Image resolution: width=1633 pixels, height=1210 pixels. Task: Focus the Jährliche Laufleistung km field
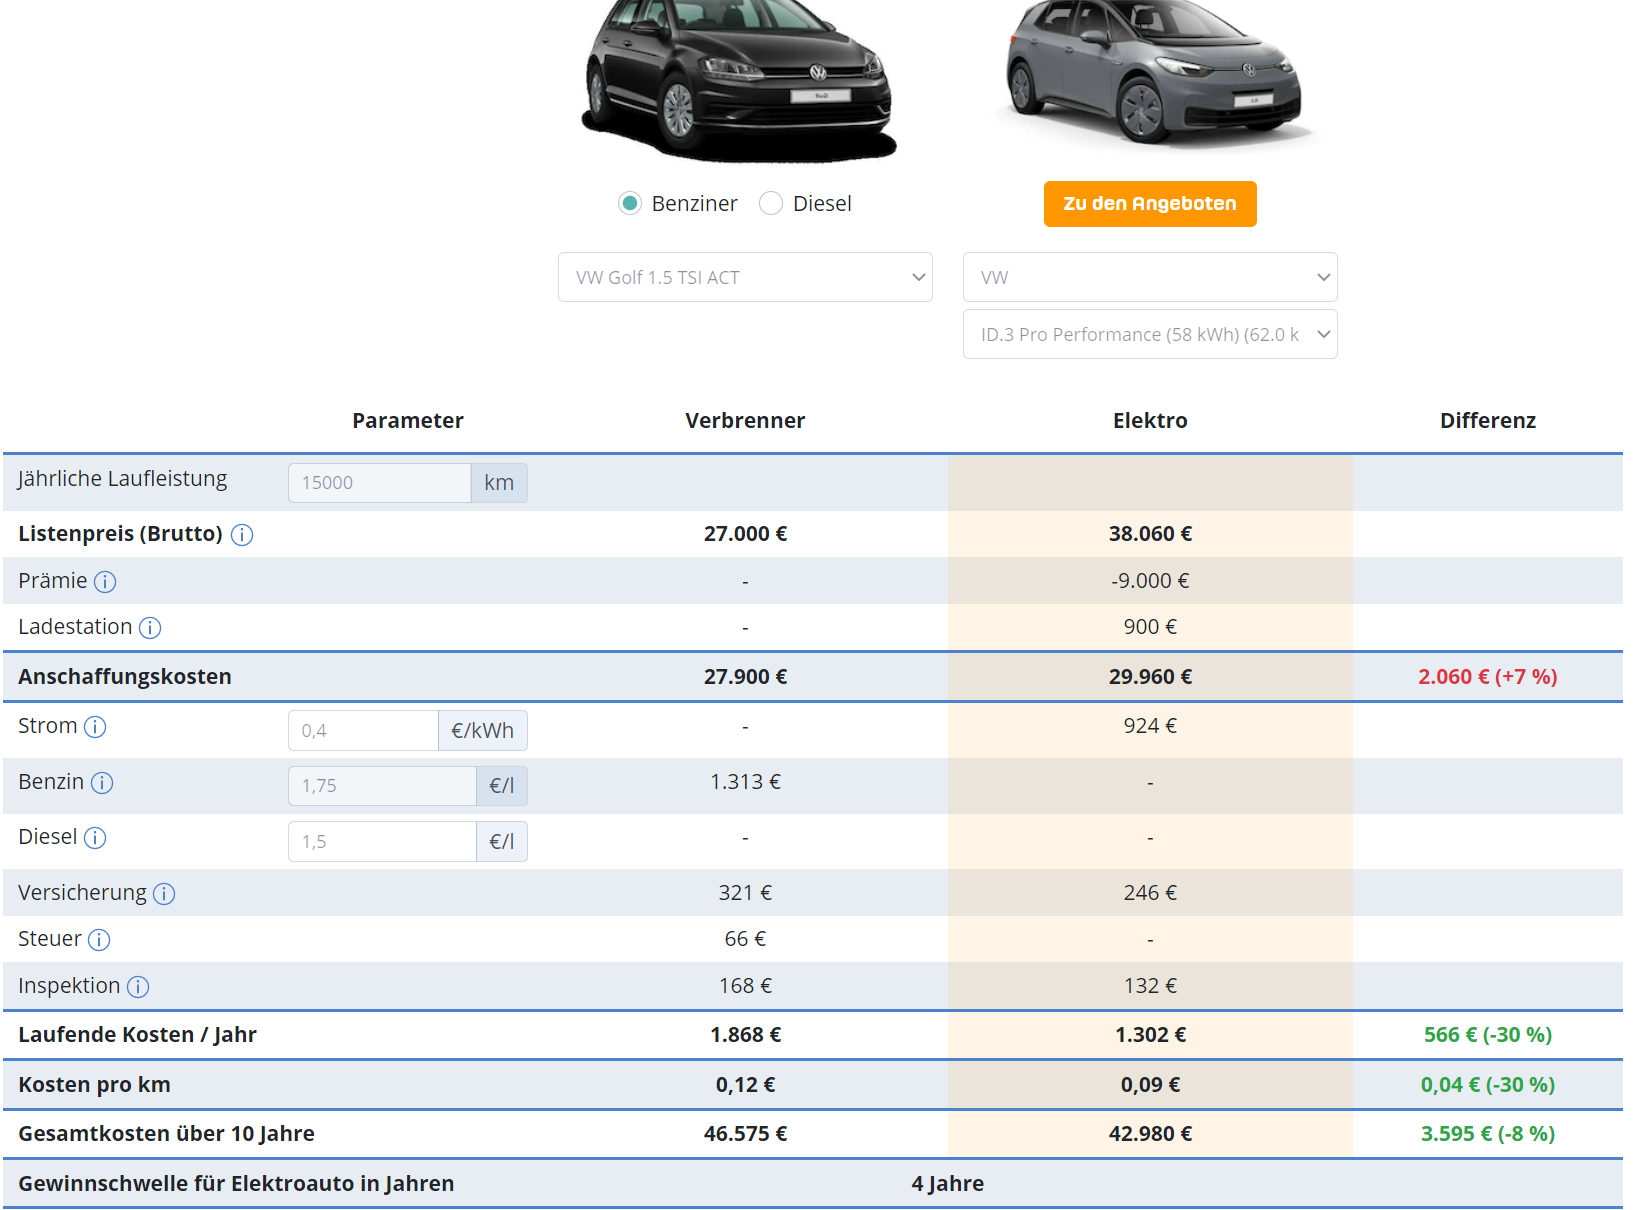(x=380, y=483)
